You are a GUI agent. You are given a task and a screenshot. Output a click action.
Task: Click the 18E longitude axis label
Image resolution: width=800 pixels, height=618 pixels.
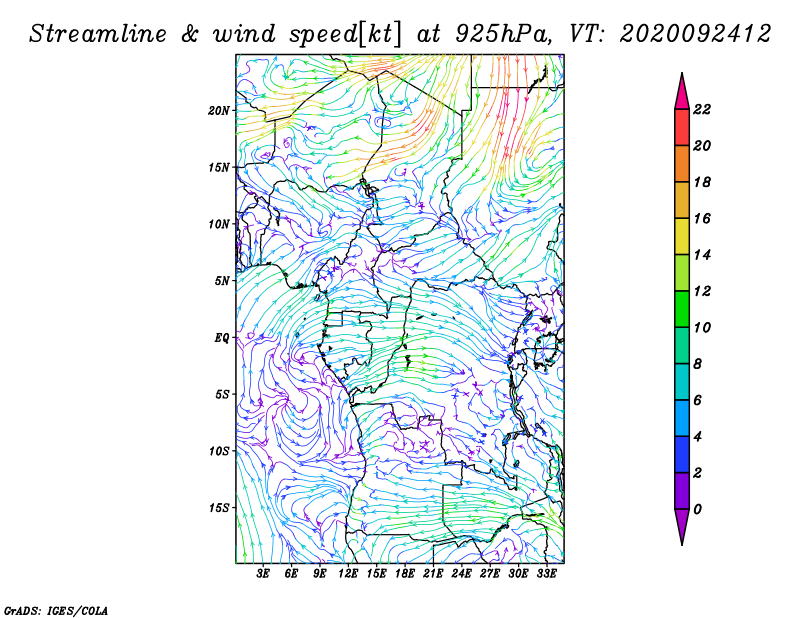405,574
